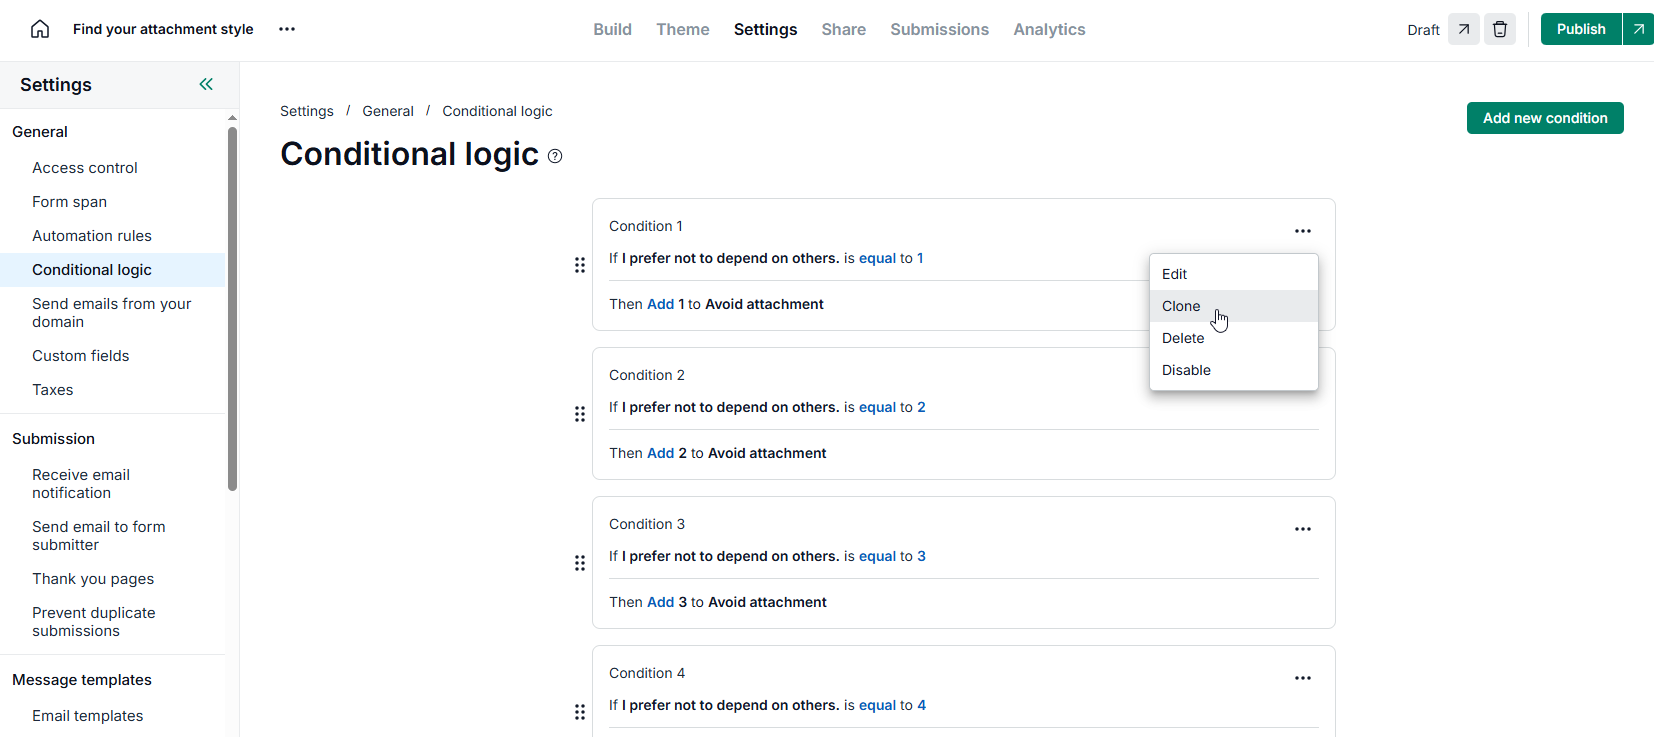Collapse the Settings sidebar with double chevron

tap(206, 84)
